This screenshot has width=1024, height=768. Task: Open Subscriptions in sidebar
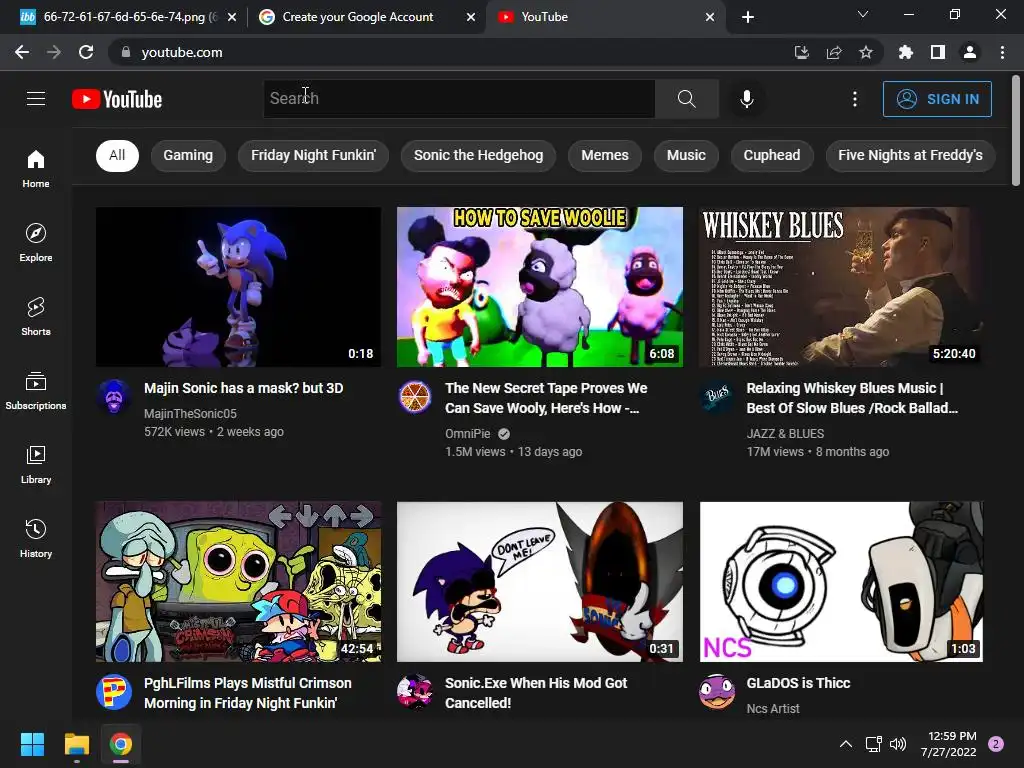36,391
